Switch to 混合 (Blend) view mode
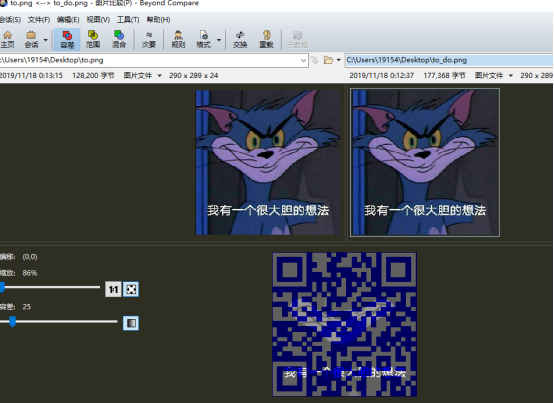554x403 pixels. click(x=119, y=39)
